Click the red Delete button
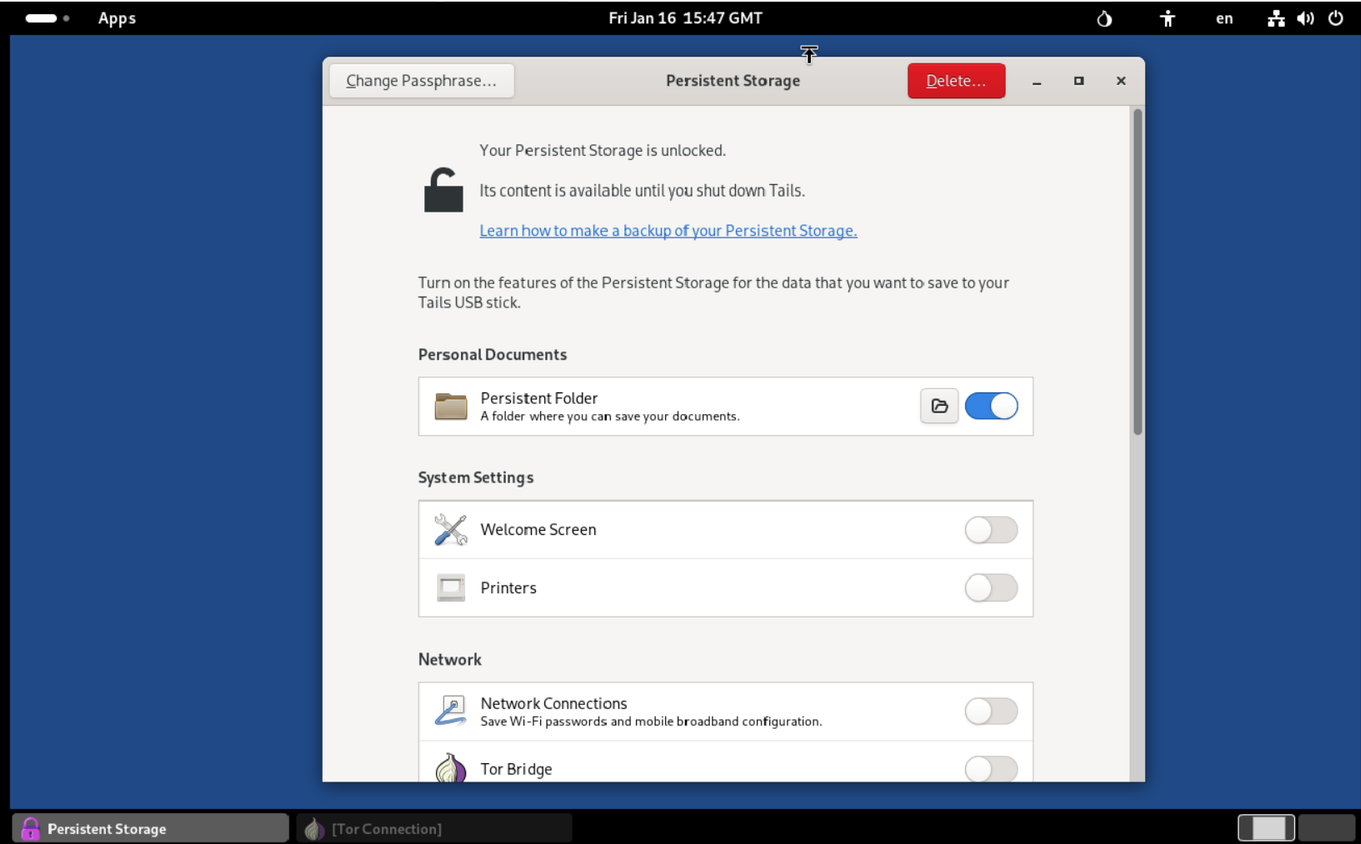This screenshot has width=1361, height=844. [956, 81]
